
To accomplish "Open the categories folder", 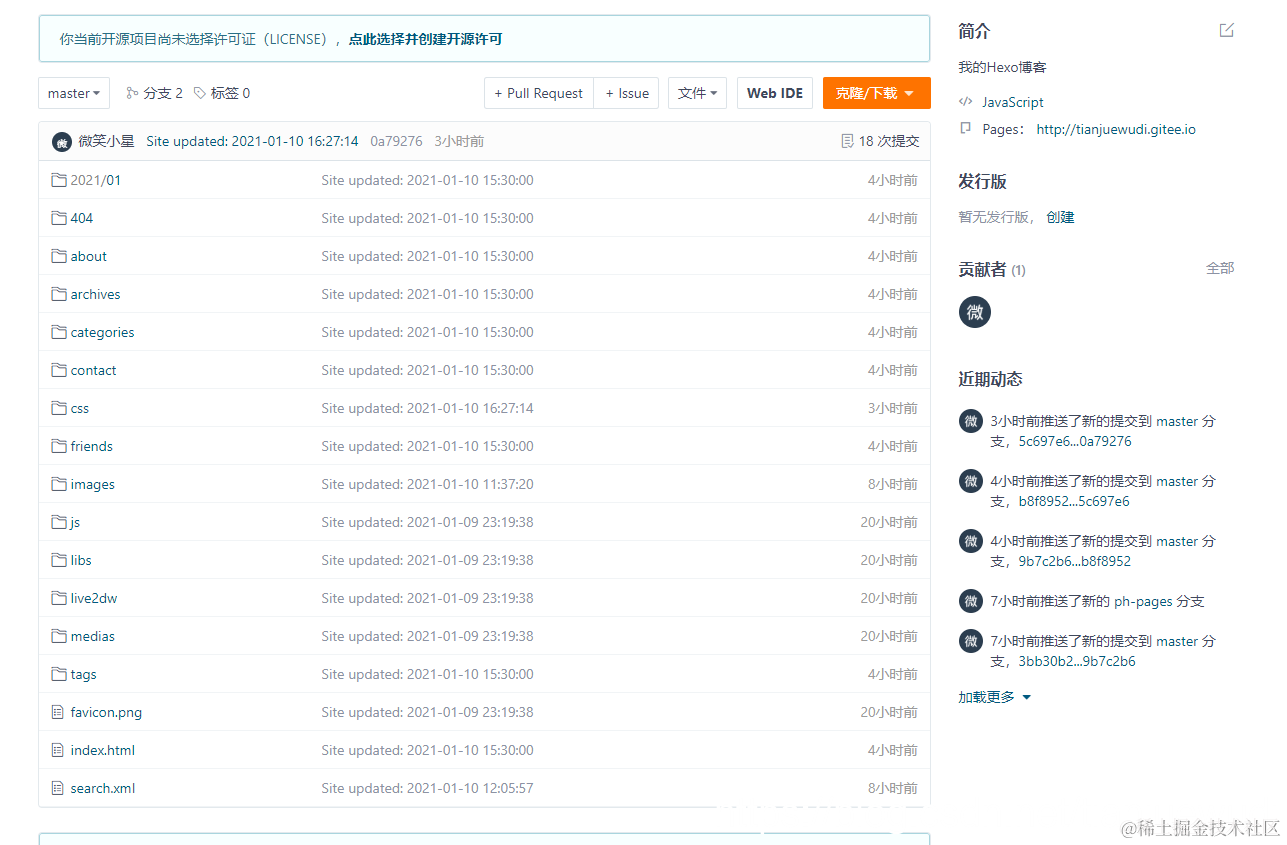I will (x=102, y=332).
